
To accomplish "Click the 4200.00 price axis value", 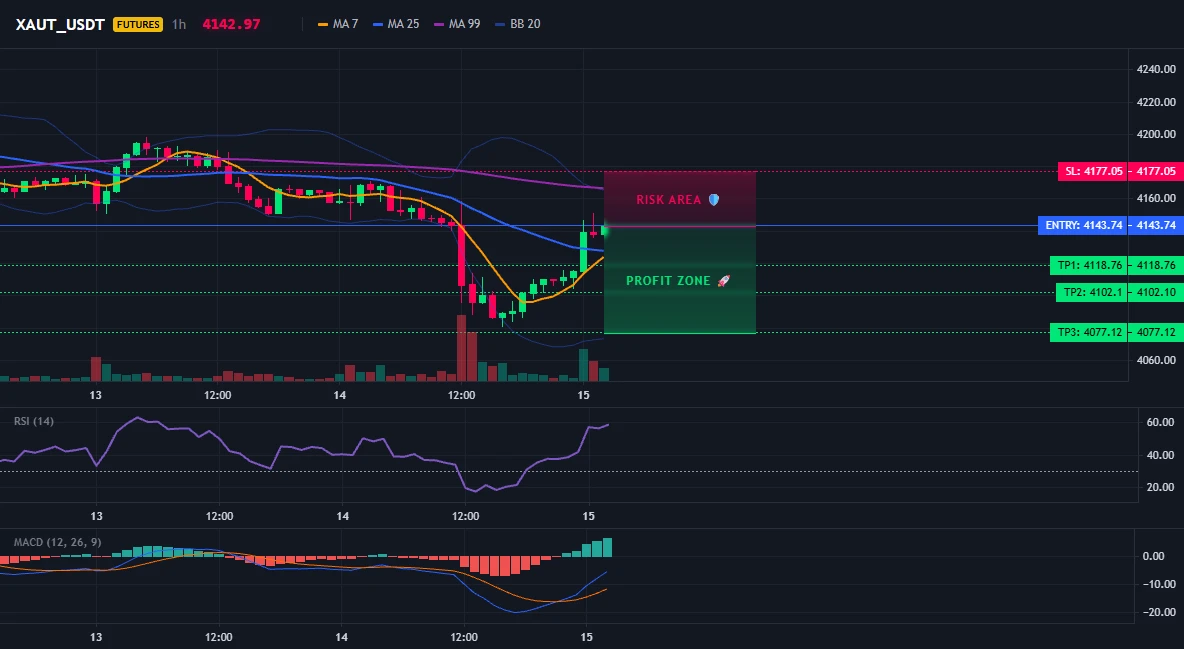I will pos(1156,134).
